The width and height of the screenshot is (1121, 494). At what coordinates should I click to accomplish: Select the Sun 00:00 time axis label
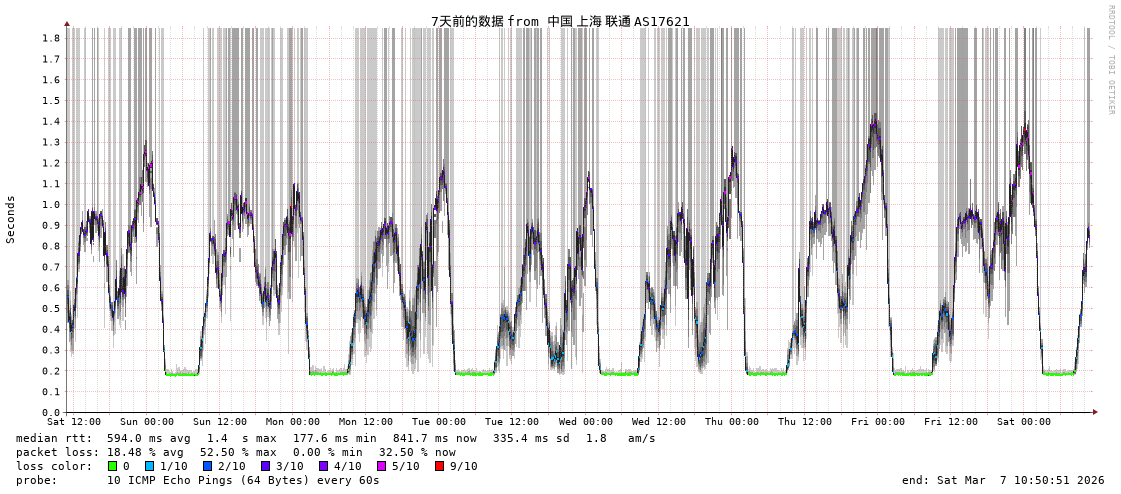pos(147,422)
